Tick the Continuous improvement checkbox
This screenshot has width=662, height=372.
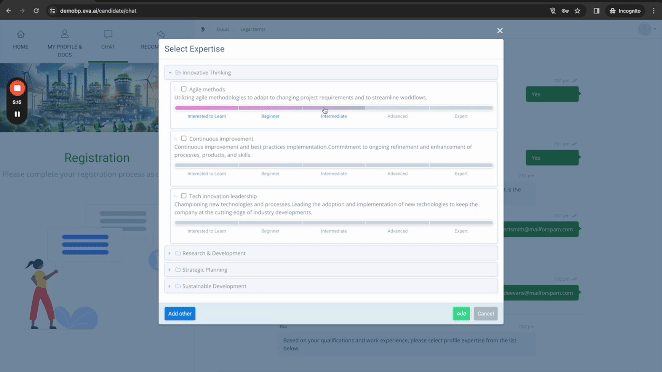coord(184,138)
